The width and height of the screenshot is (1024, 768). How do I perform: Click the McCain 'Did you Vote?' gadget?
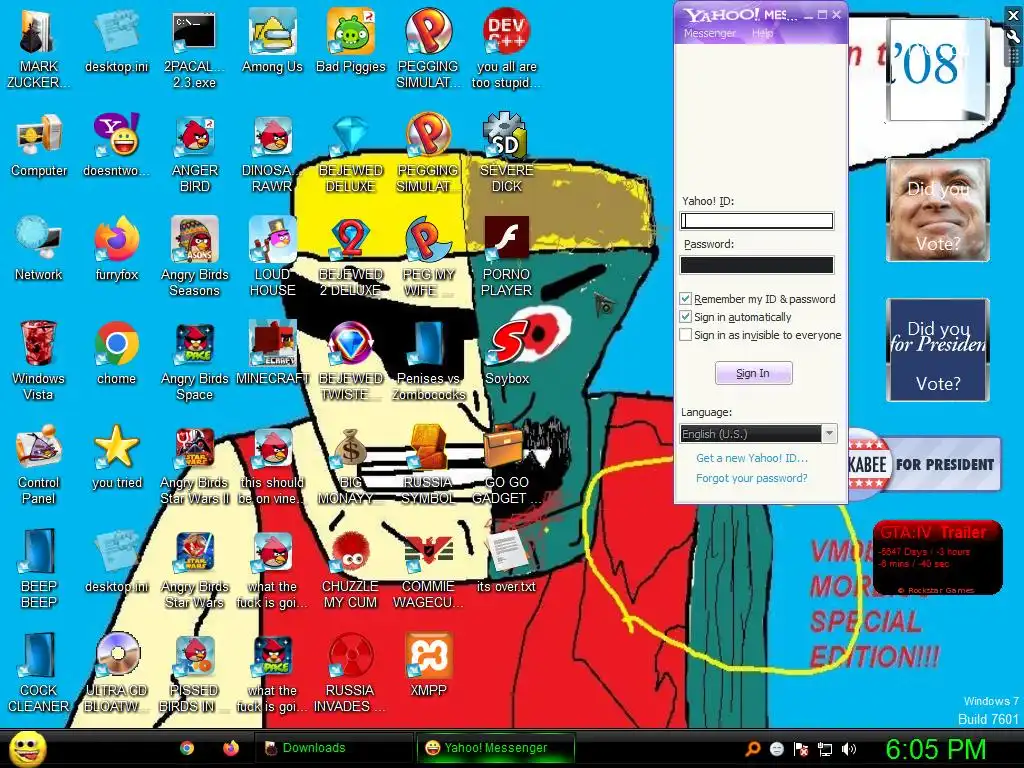click(x=938, y=210)
